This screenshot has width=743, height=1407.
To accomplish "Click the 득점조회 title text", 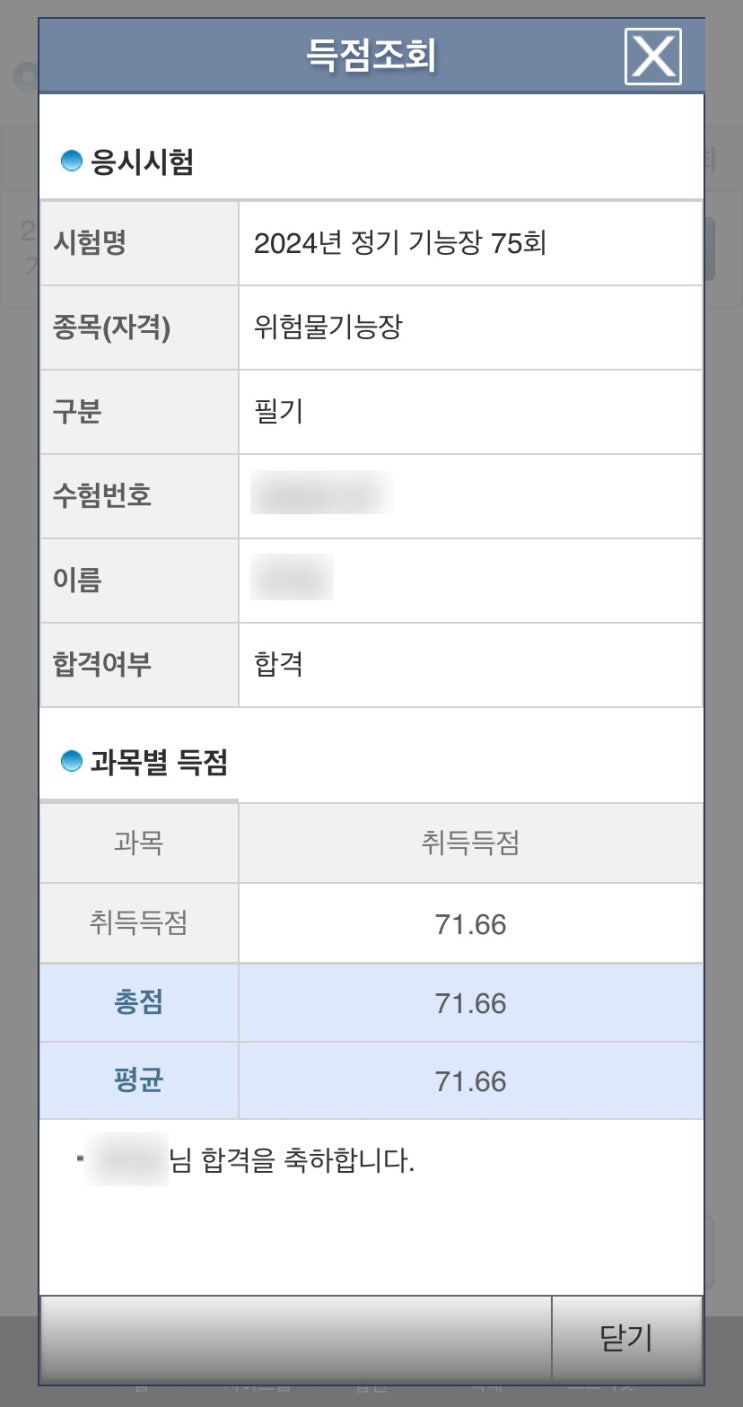I will pyautogui.click(x=371, y=56).
